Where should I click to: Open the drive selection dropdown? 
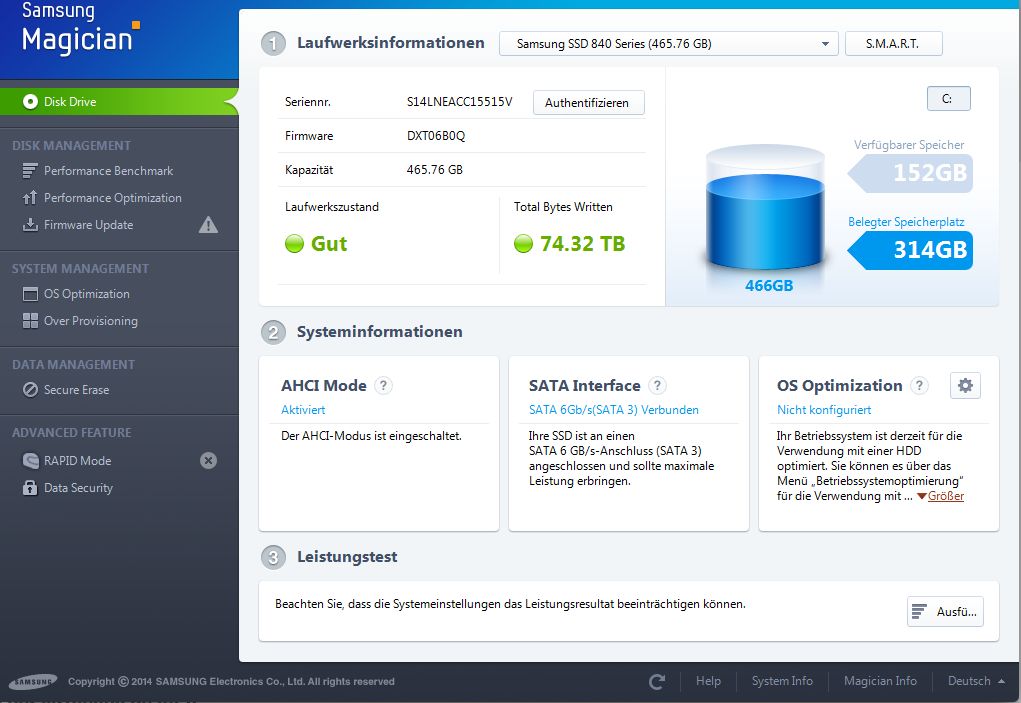point(669,44)
